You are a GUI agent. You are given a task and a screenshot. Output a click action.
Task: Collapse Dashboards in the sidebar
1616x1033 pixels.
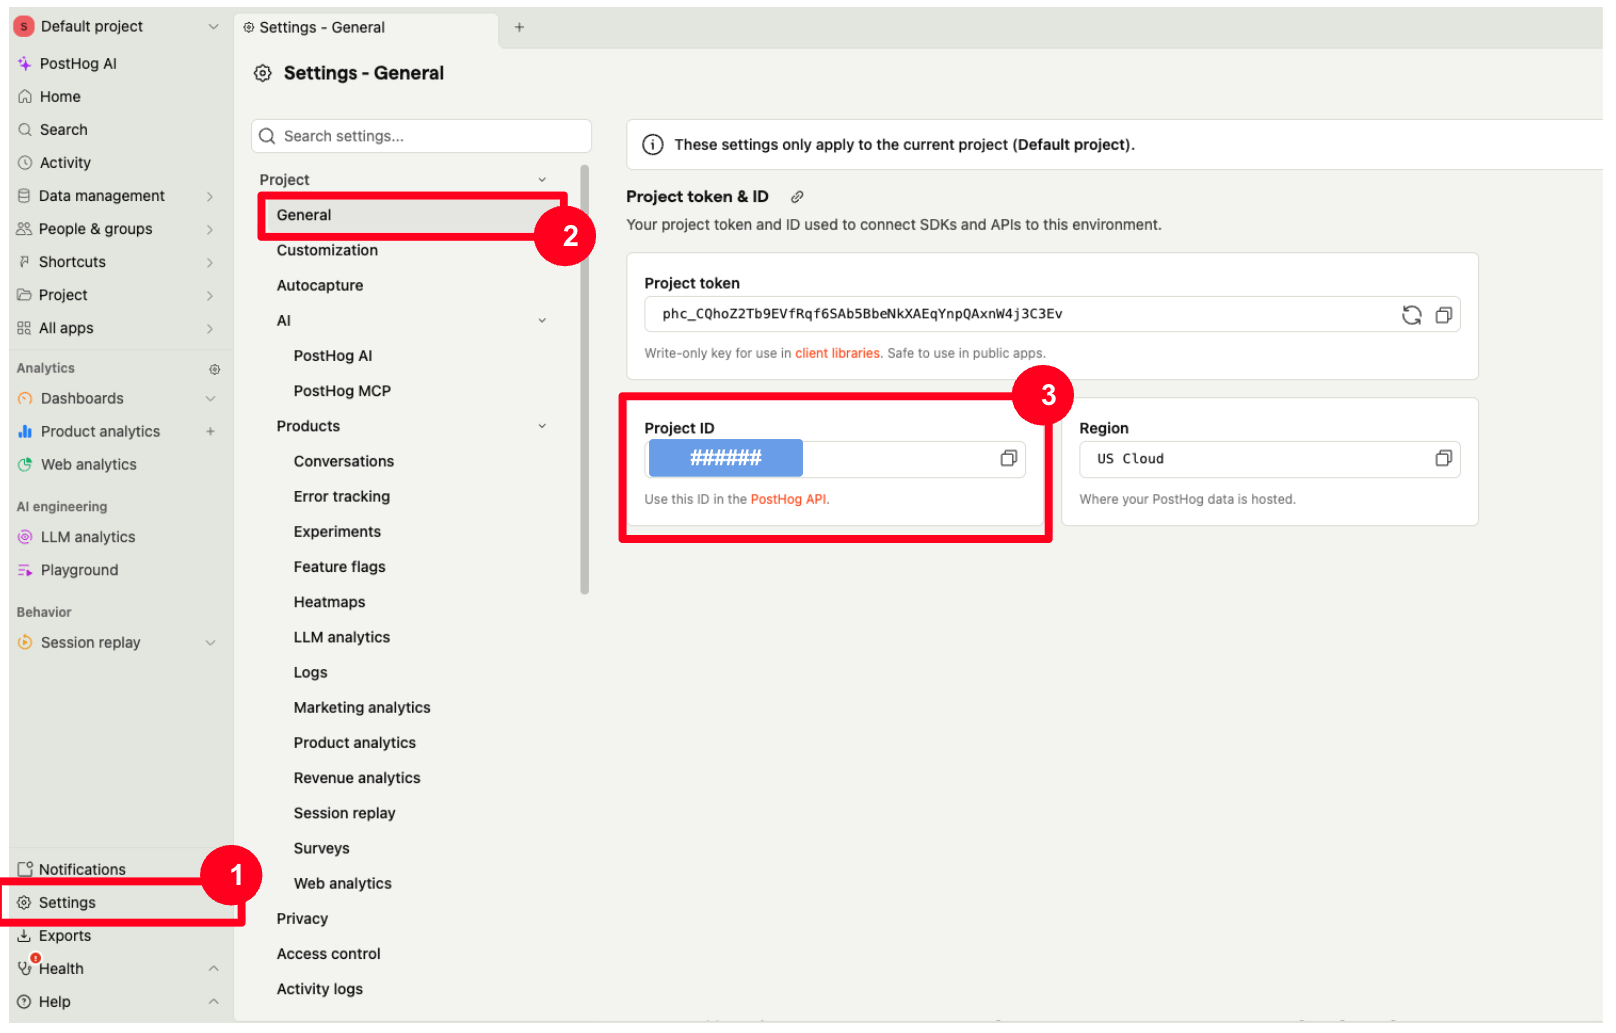point(210,398)
